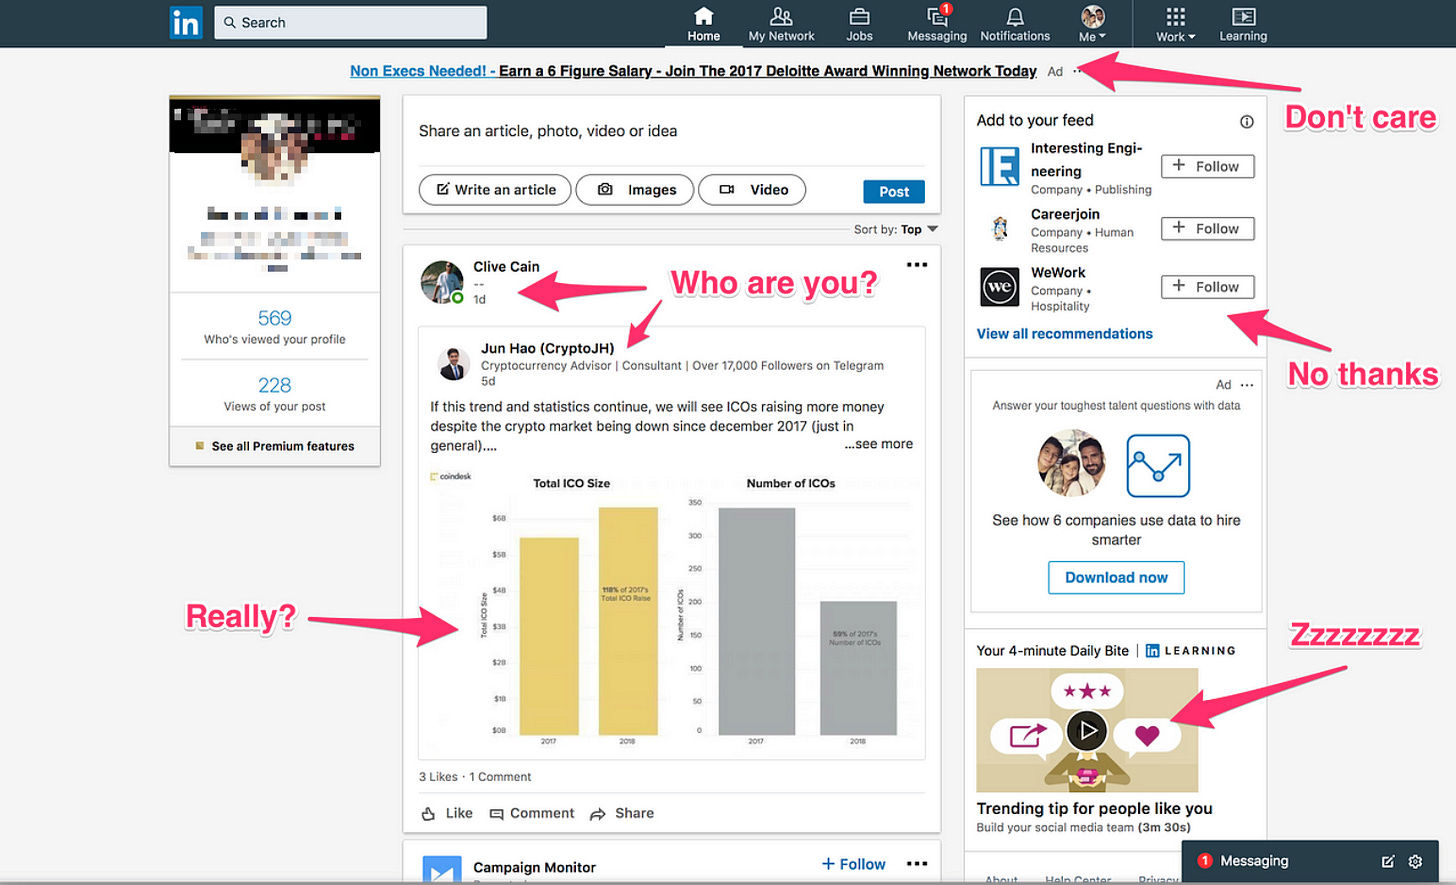Screen dimensions: 1456x885
Task: Open Clive Cain's profile photo
Action: 442,283
